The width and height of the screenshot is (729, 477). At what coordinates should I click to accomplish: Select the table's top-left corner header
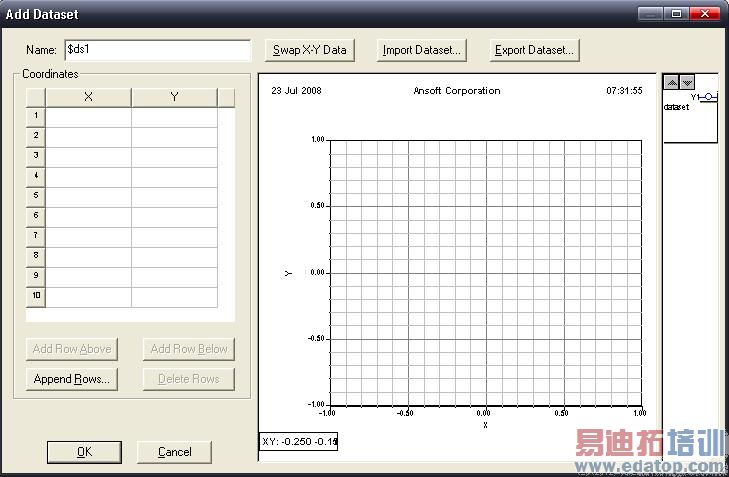click(36, 97)
